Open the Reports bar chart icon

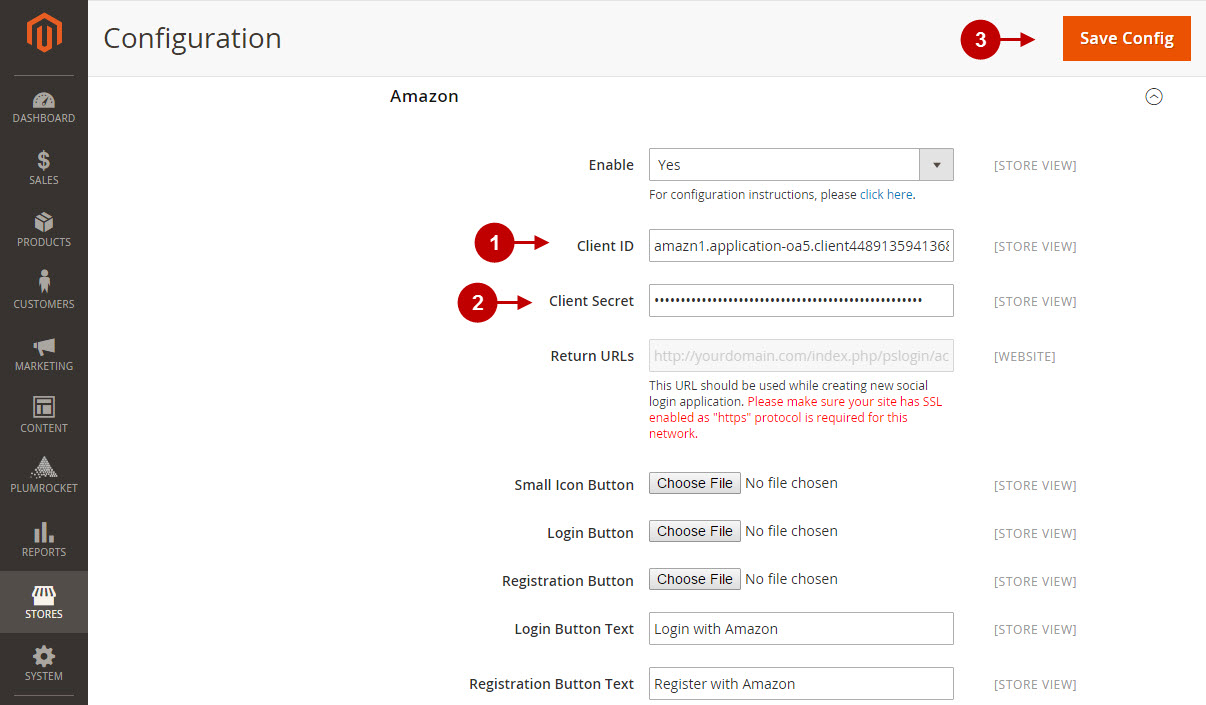coord(44,531)
